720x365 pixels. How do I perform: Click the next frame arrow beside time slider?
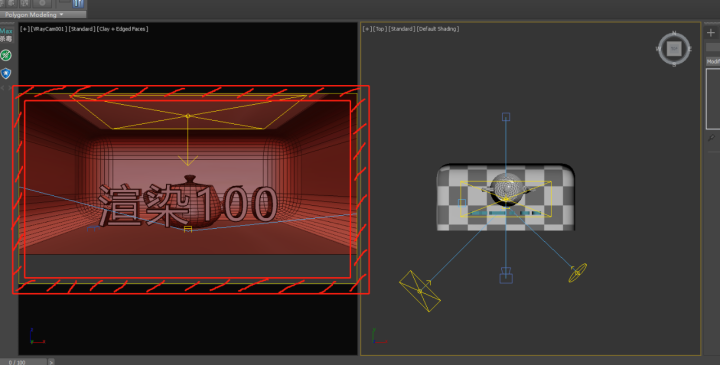pos(51,362)
